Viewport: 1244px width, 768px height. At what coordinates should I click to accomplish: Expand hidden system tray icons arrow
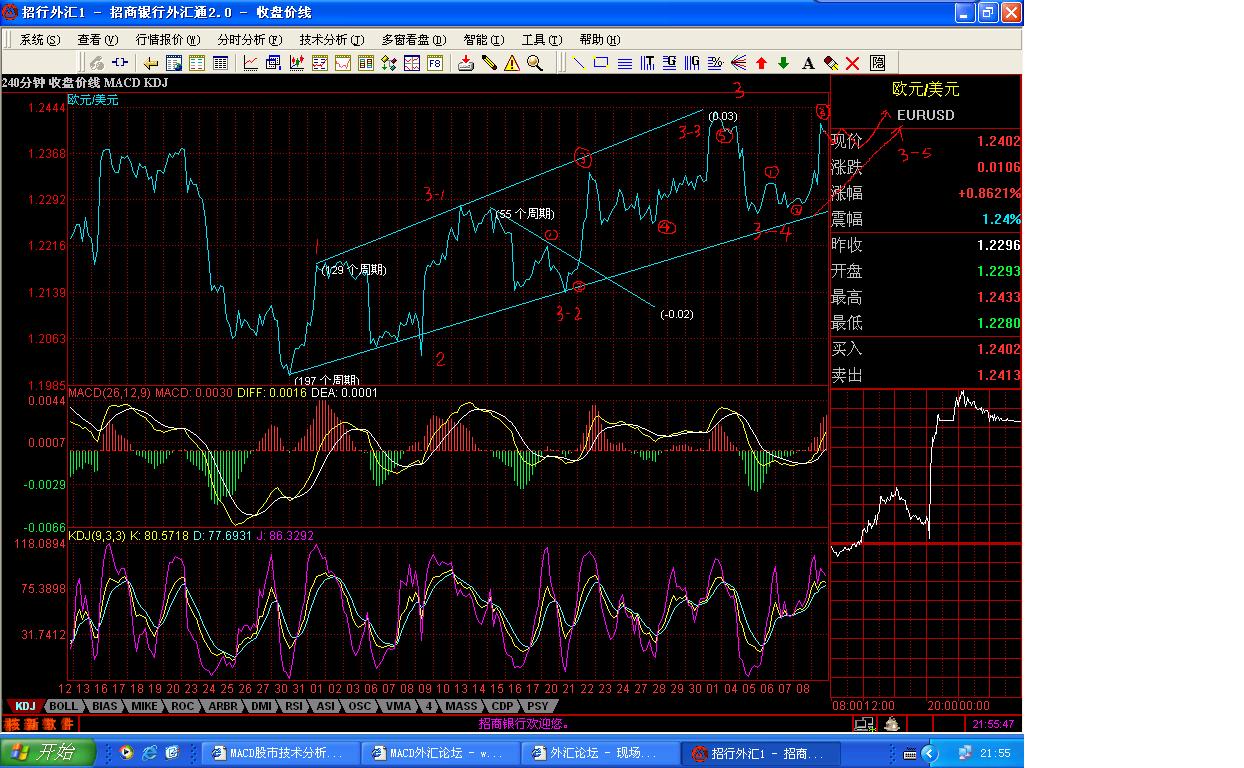(929, 752)
